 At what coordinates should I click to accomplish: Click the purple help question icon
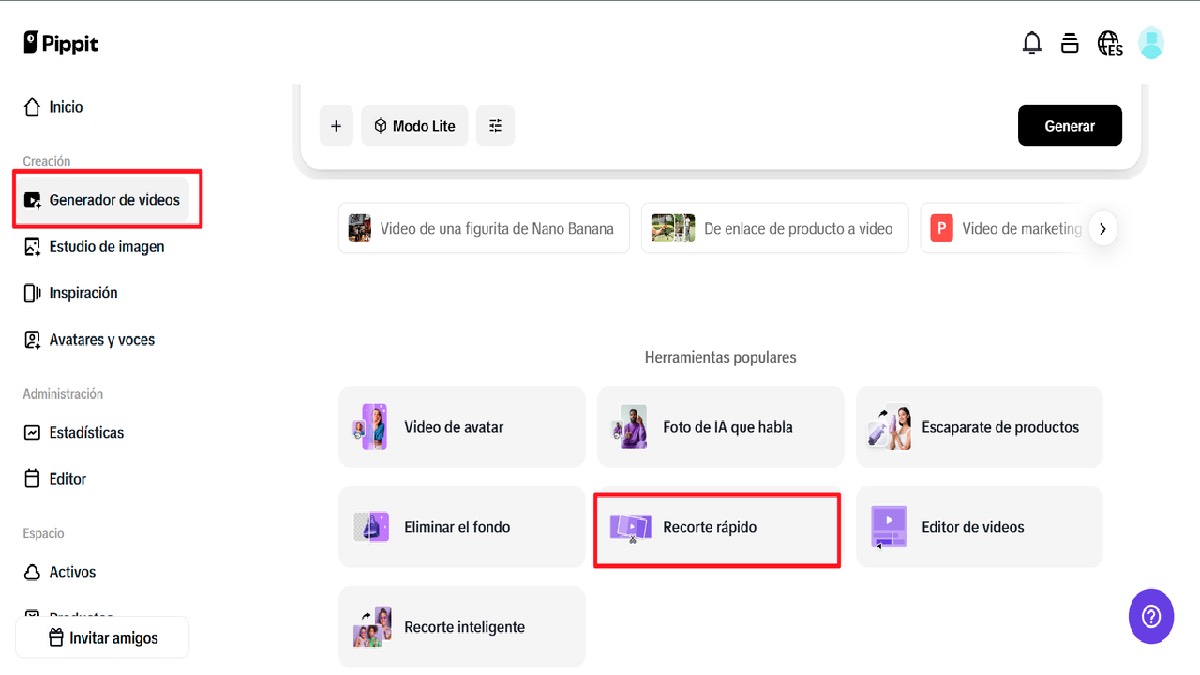(x=1151, y=616)
